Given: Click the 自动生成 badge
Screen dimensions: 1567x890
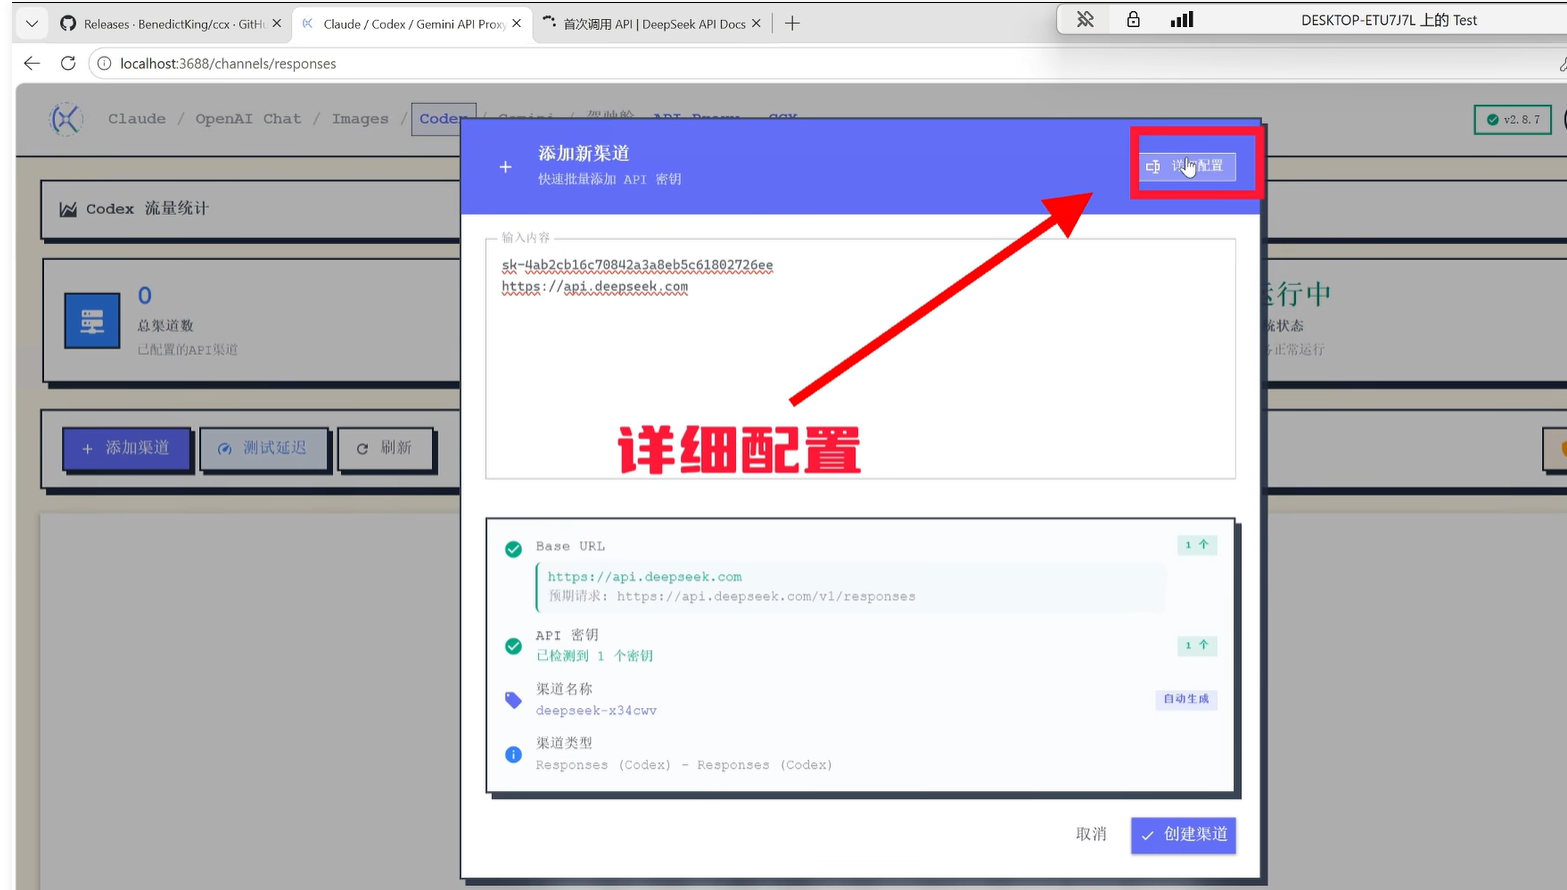Looking at the screenshot, I should tap(1186, 699).
